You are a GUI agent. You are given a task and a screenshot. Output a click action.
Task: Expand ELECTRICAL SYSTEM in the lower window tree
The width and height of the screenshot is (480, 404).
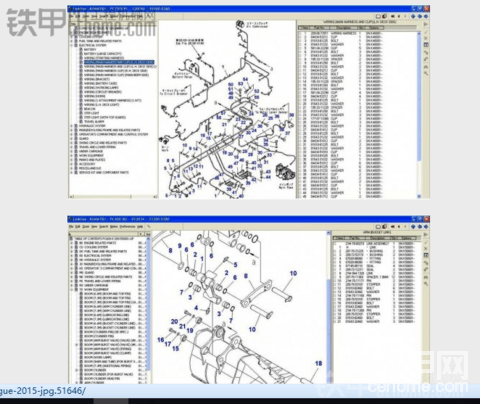(72, 256)
